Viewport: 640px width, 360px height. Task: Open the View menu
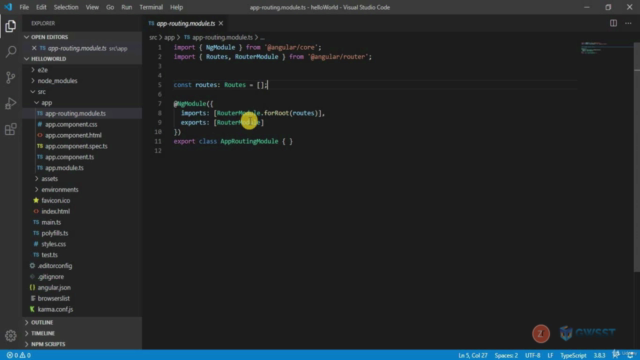pyautogui.click(x=92, y=7)
